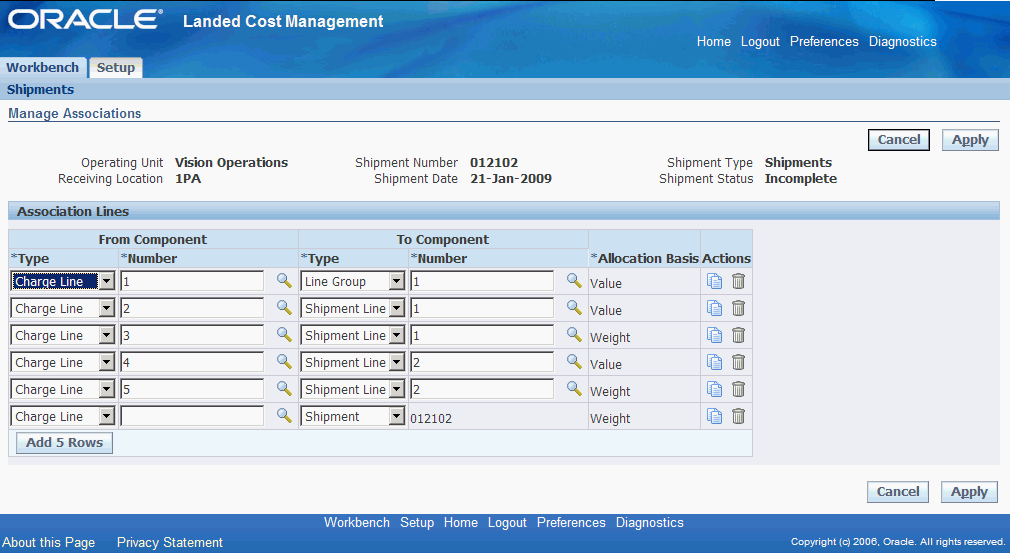Delete the Charge Line 3 association row
Viewport: 1010px width, 553px height.
pos(738,335)
